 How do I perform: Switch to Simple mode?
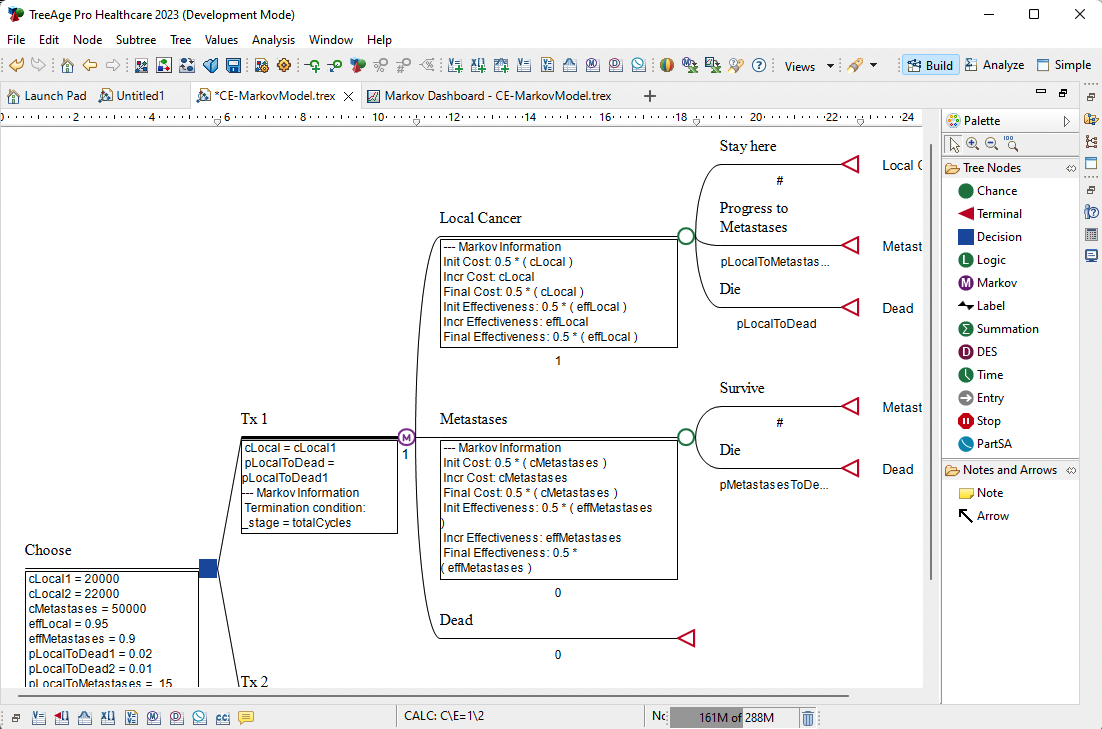point(1063,65)
